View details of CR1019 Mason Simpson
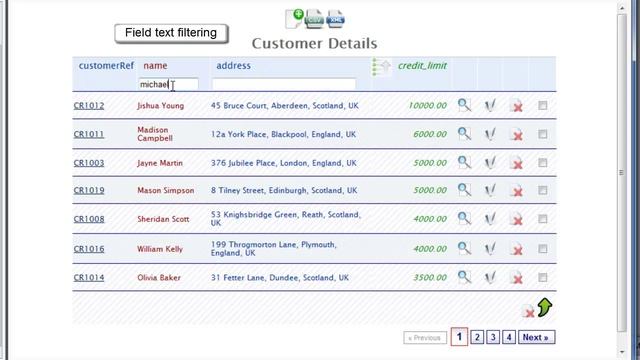The image size is (640, 360). click(464, 190)
